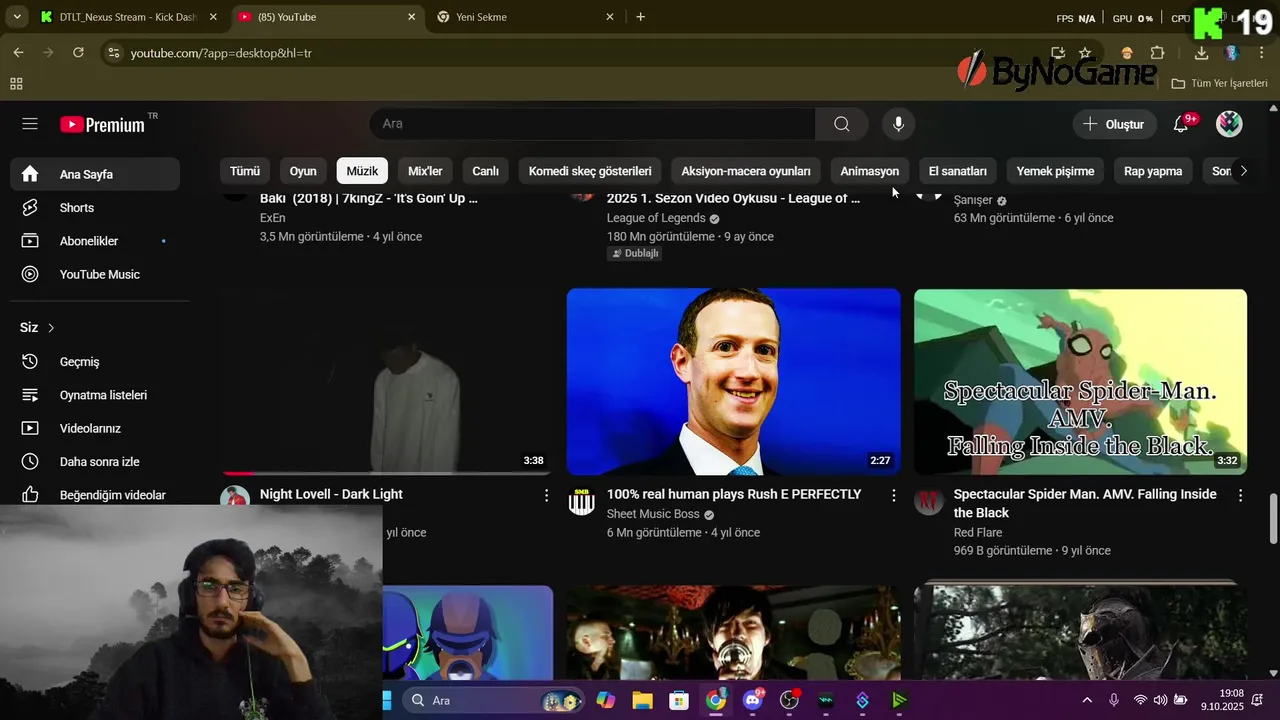Click the page vertical scrollbar thumb
Viewport: 1280px width, 720px height.
pyautogui.click(x=1273, y=518)
